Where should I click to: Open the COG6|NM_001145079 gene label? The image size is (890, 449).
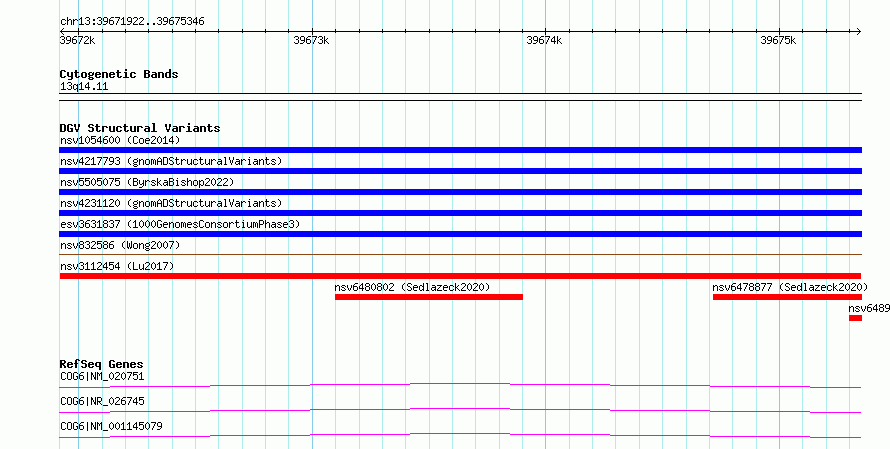point(111,426)
